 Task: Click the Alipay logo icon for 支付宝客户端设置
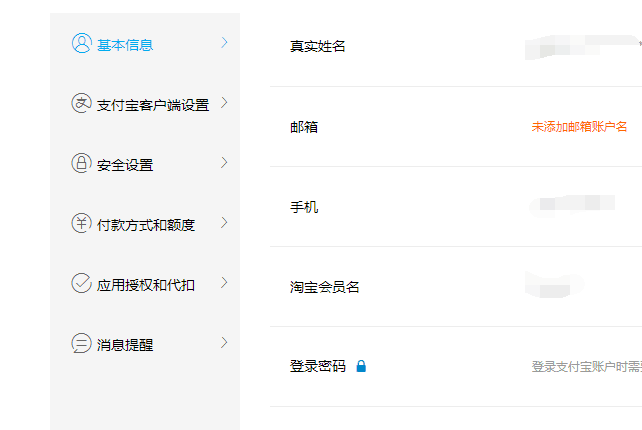click(x=81, y=103)
